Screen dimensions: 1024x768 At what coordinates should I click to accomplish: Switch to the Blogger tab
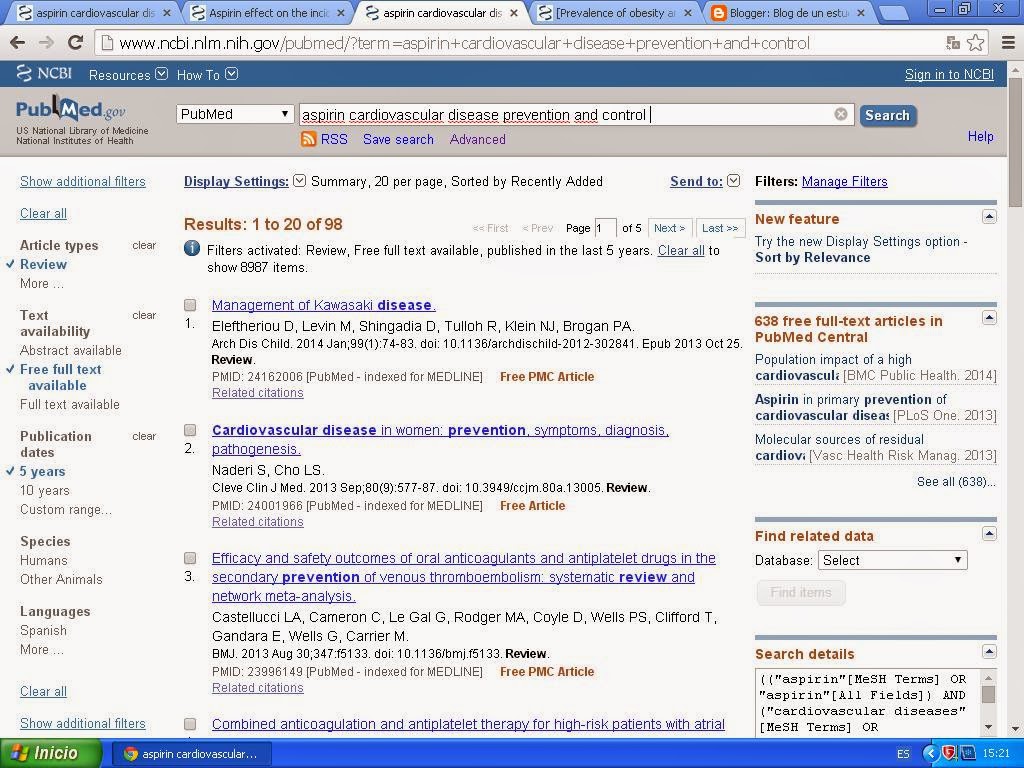point(787,12)
